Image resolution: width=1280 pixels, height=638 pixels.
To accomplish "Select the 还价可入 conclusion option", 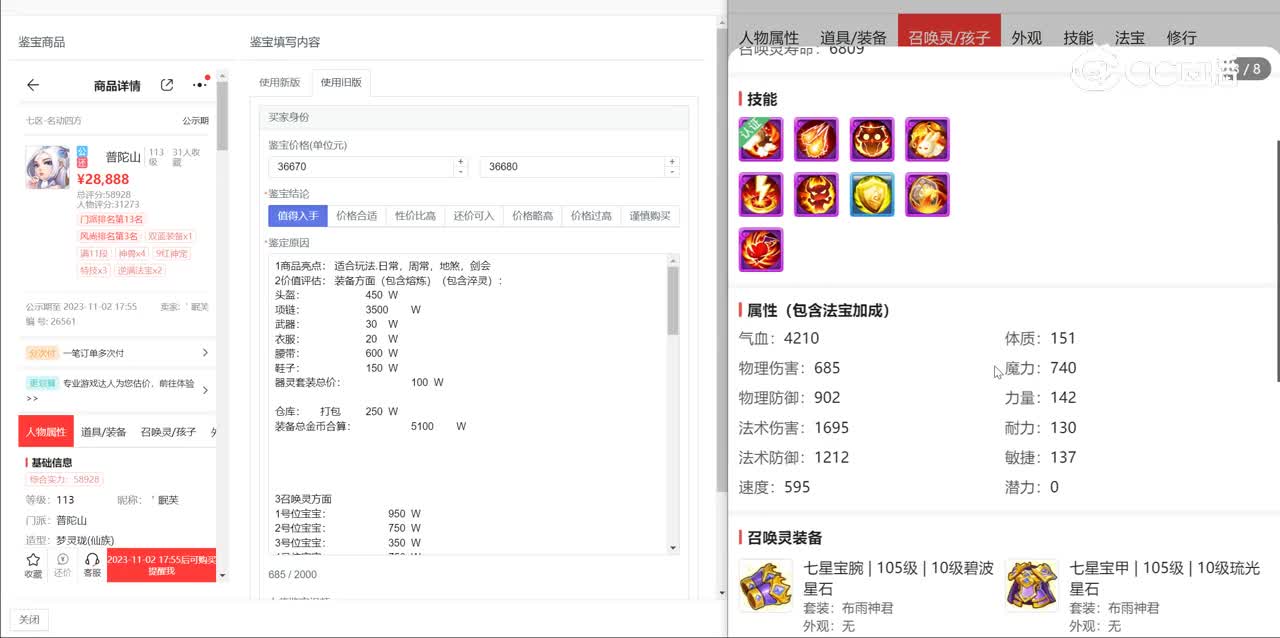I will point(474,215).
